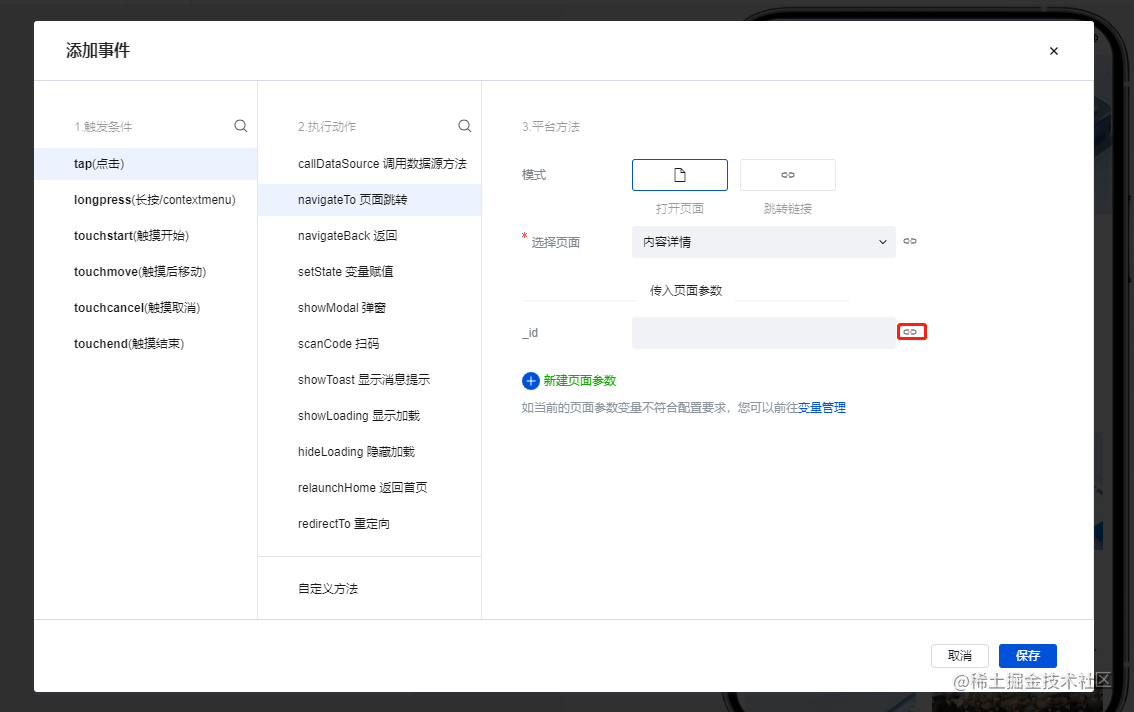Click the 新建页面参数 link
This screenshot has height=712, width=1134.
click(x=580, y=381)
